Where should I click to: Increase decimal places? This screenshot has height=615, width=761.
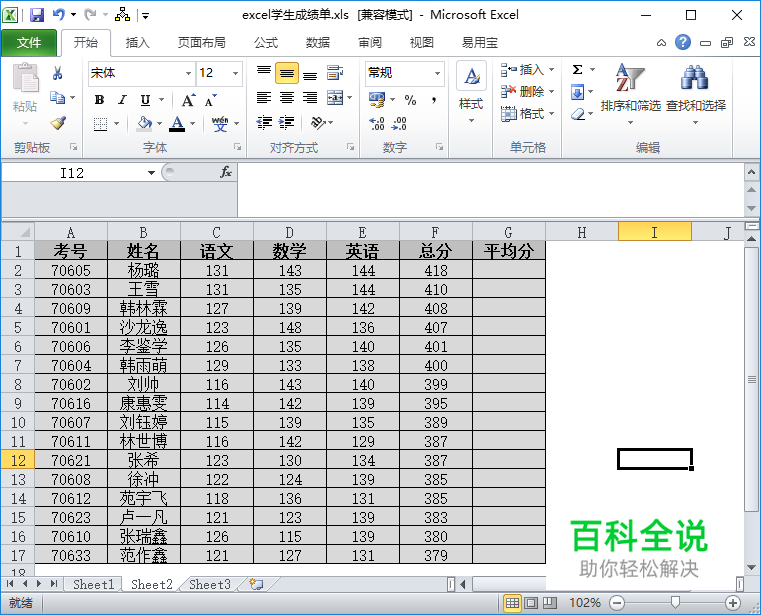coord(377,123)
